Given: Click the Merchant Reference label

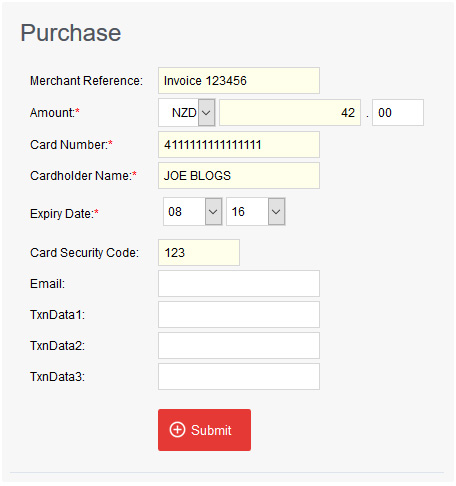Looking at the screenshot, I should [x=86, y=81].
